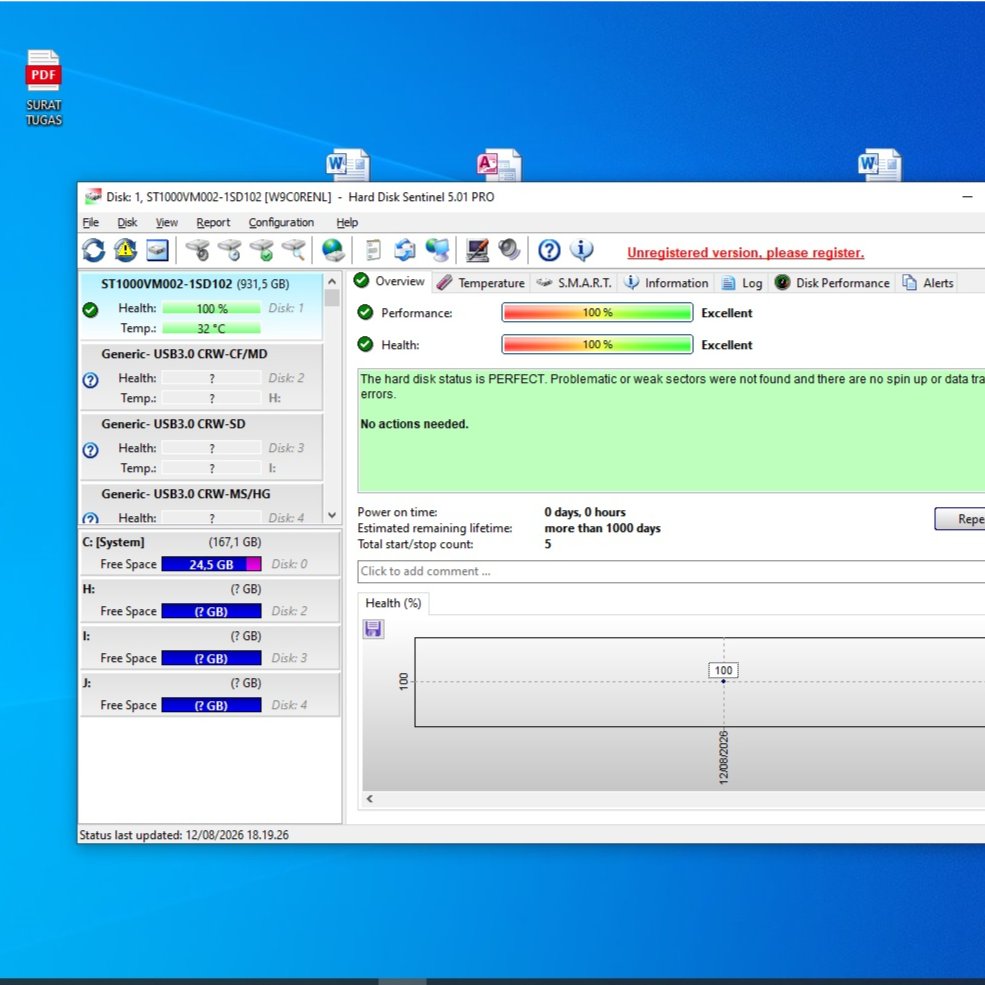Select the C: [System] partition entry
This screenshot has width=985, height=985.
[x=210, y=553]
